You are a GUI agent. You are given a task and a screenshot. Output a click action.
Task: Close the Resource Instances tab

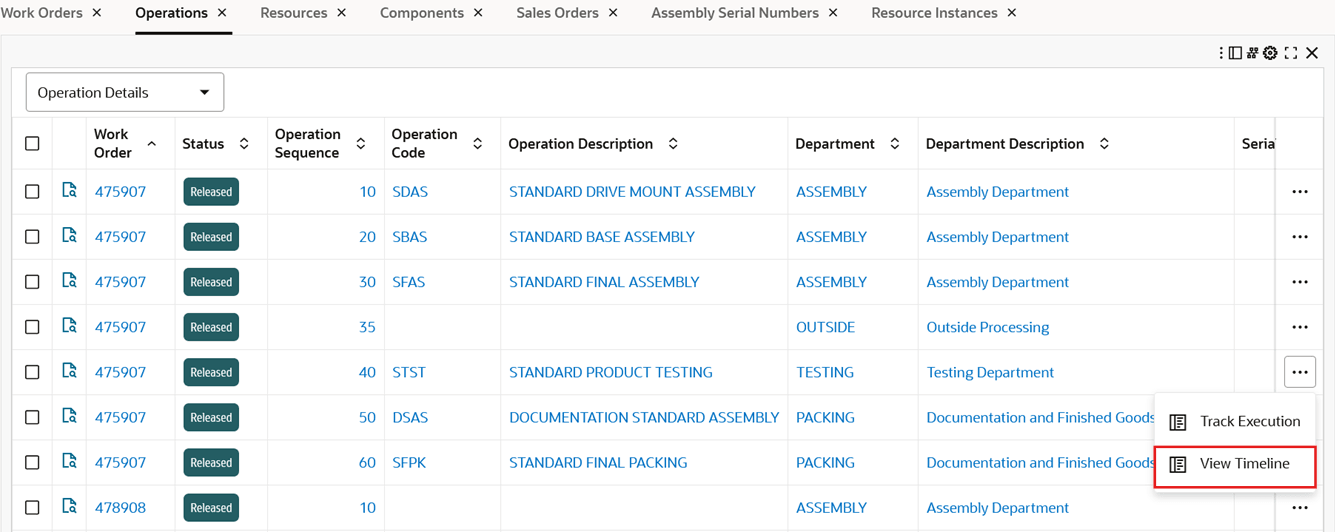point(1012,13)
